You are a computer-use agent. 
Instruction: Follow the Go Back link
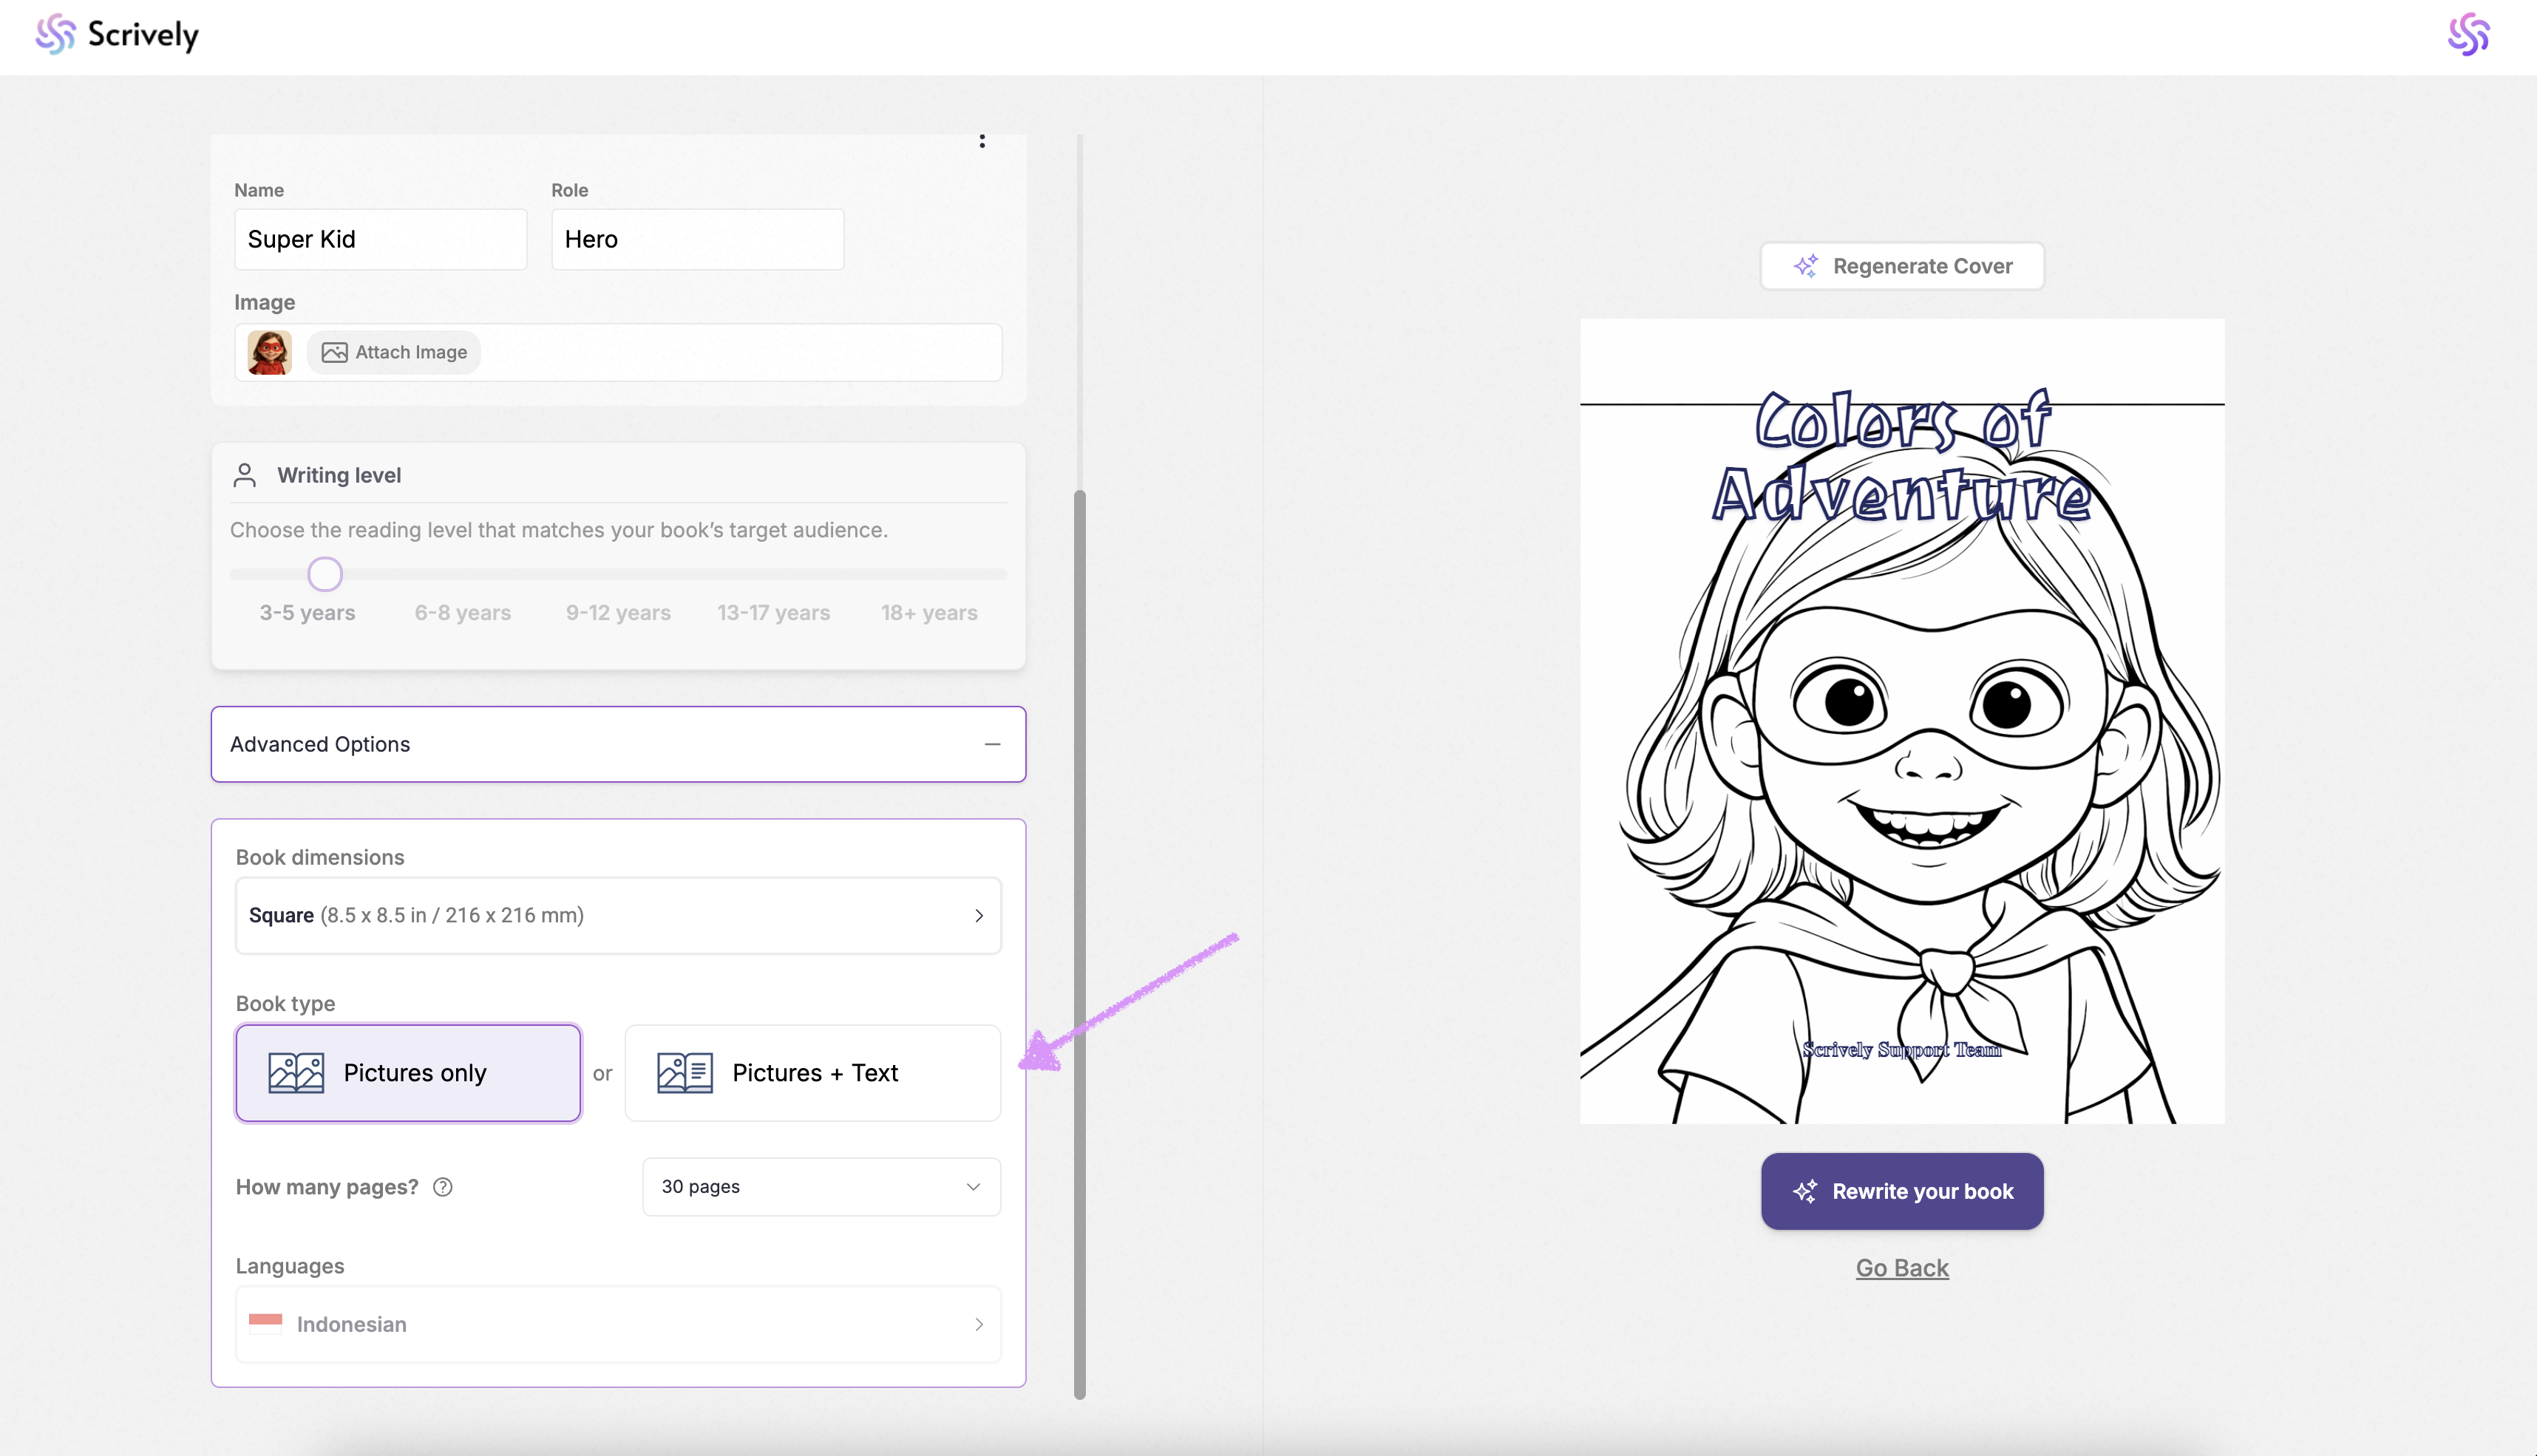[x=1901, y=1268]
